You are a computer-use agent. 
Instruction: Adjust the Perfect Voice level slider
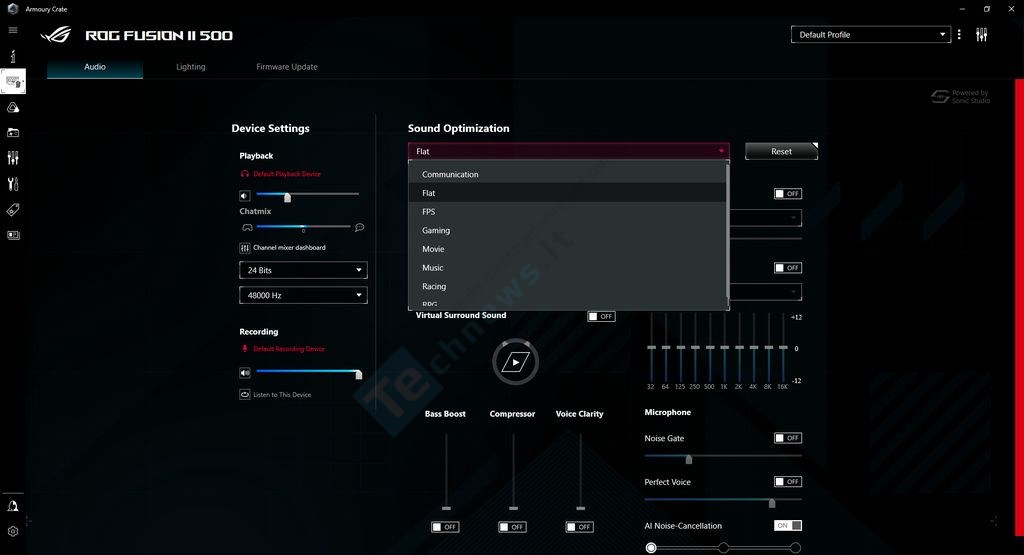723,501
